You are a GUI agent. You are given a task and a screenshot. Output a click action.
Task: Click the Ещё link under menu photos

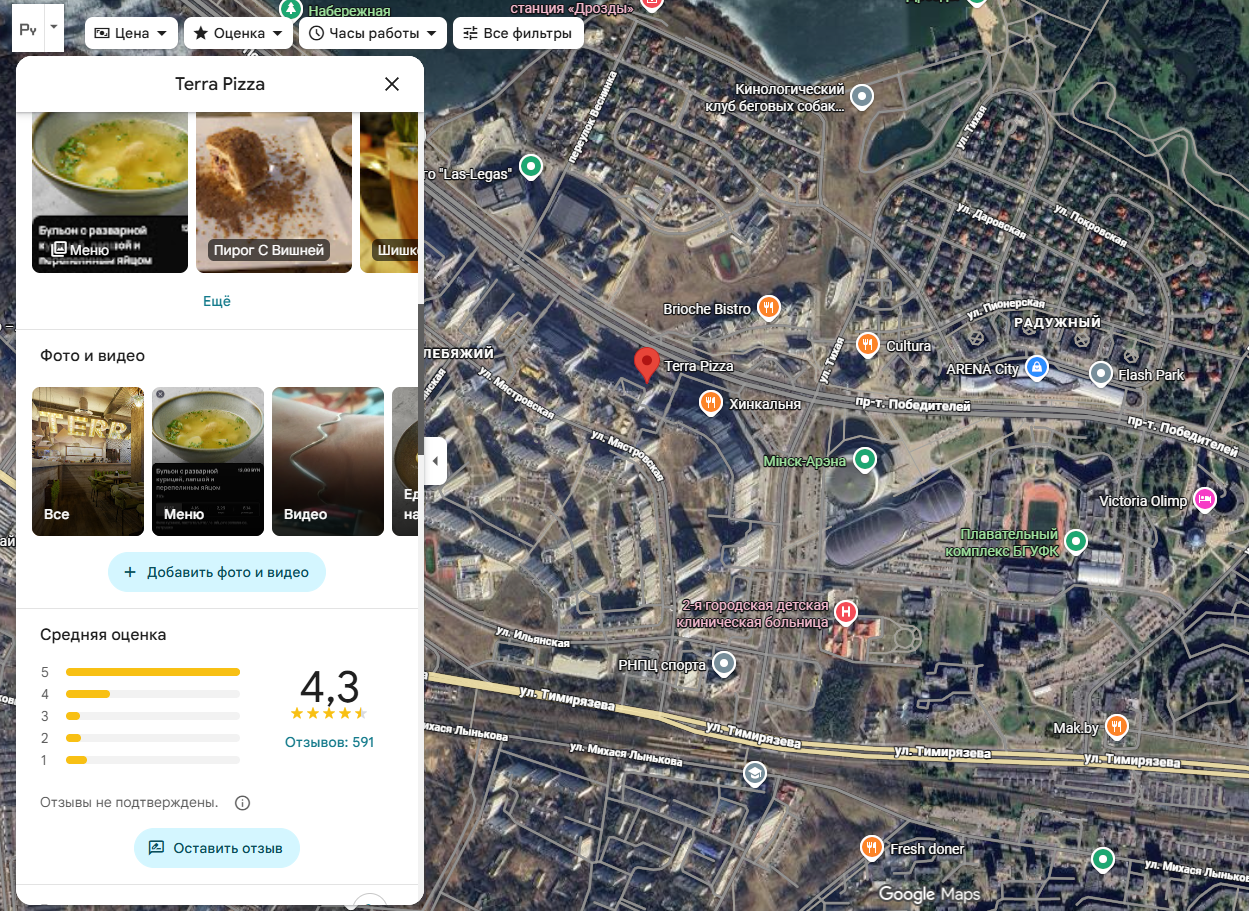[x=217, y=301]
